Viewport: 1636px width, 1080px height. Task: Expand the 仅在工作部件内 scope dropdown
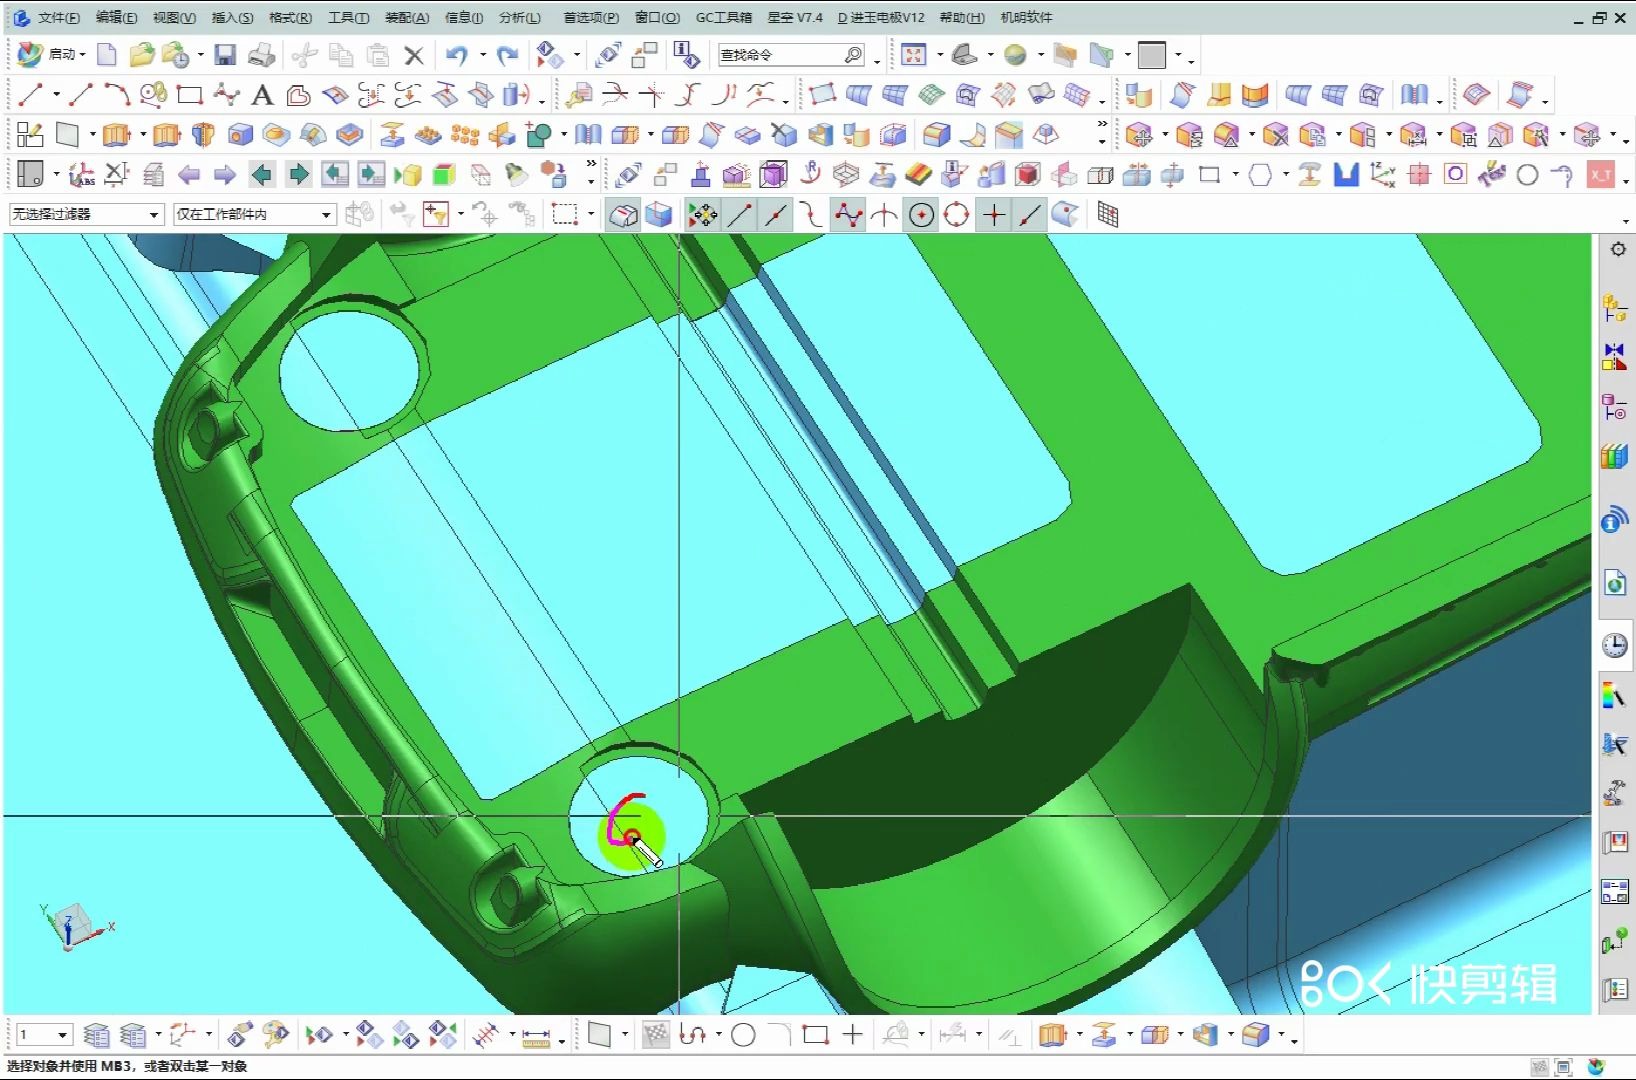pyautogui.click(x=326, y=215)
